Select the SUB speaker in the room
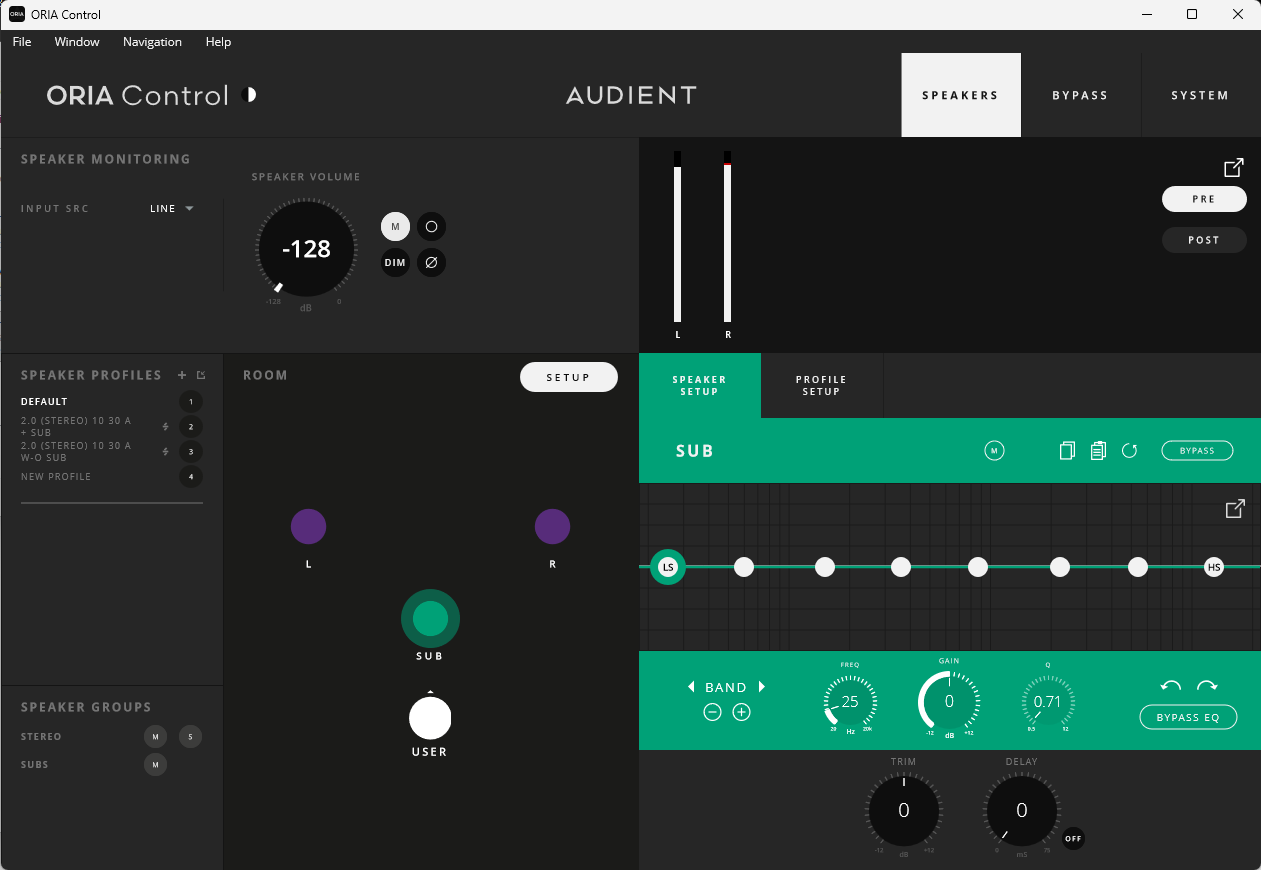The image size is (1261, 870). [x=430, y=619]
